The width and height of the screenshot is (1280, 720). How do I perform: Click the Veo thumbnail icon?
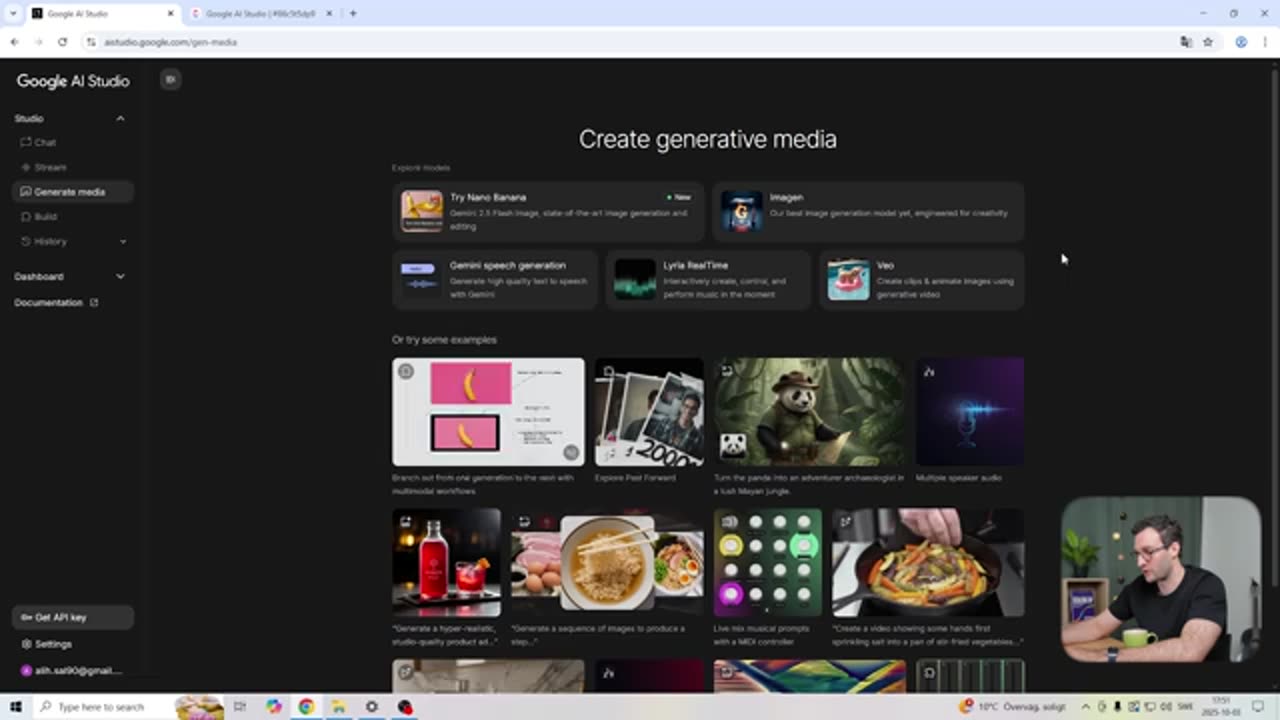pos(848,280)
